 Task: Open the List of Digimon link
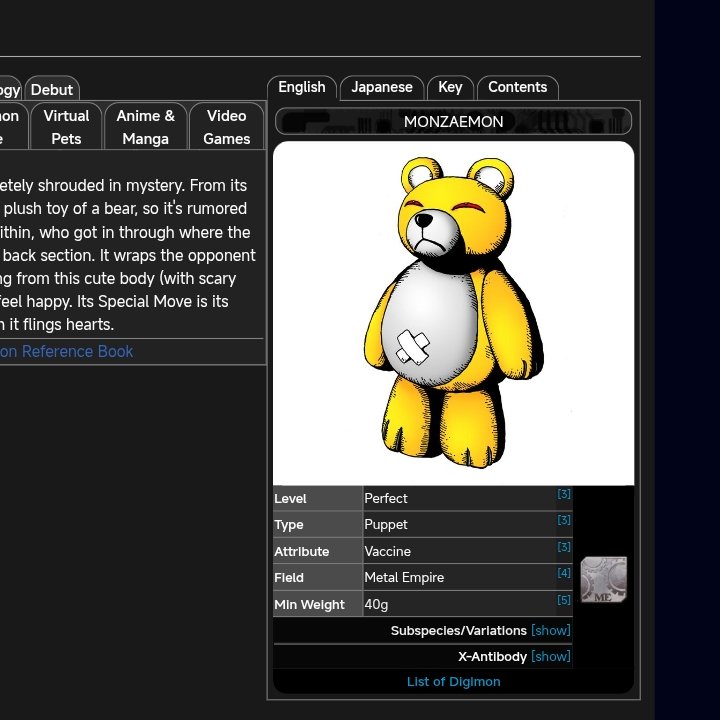click(454, 682)
